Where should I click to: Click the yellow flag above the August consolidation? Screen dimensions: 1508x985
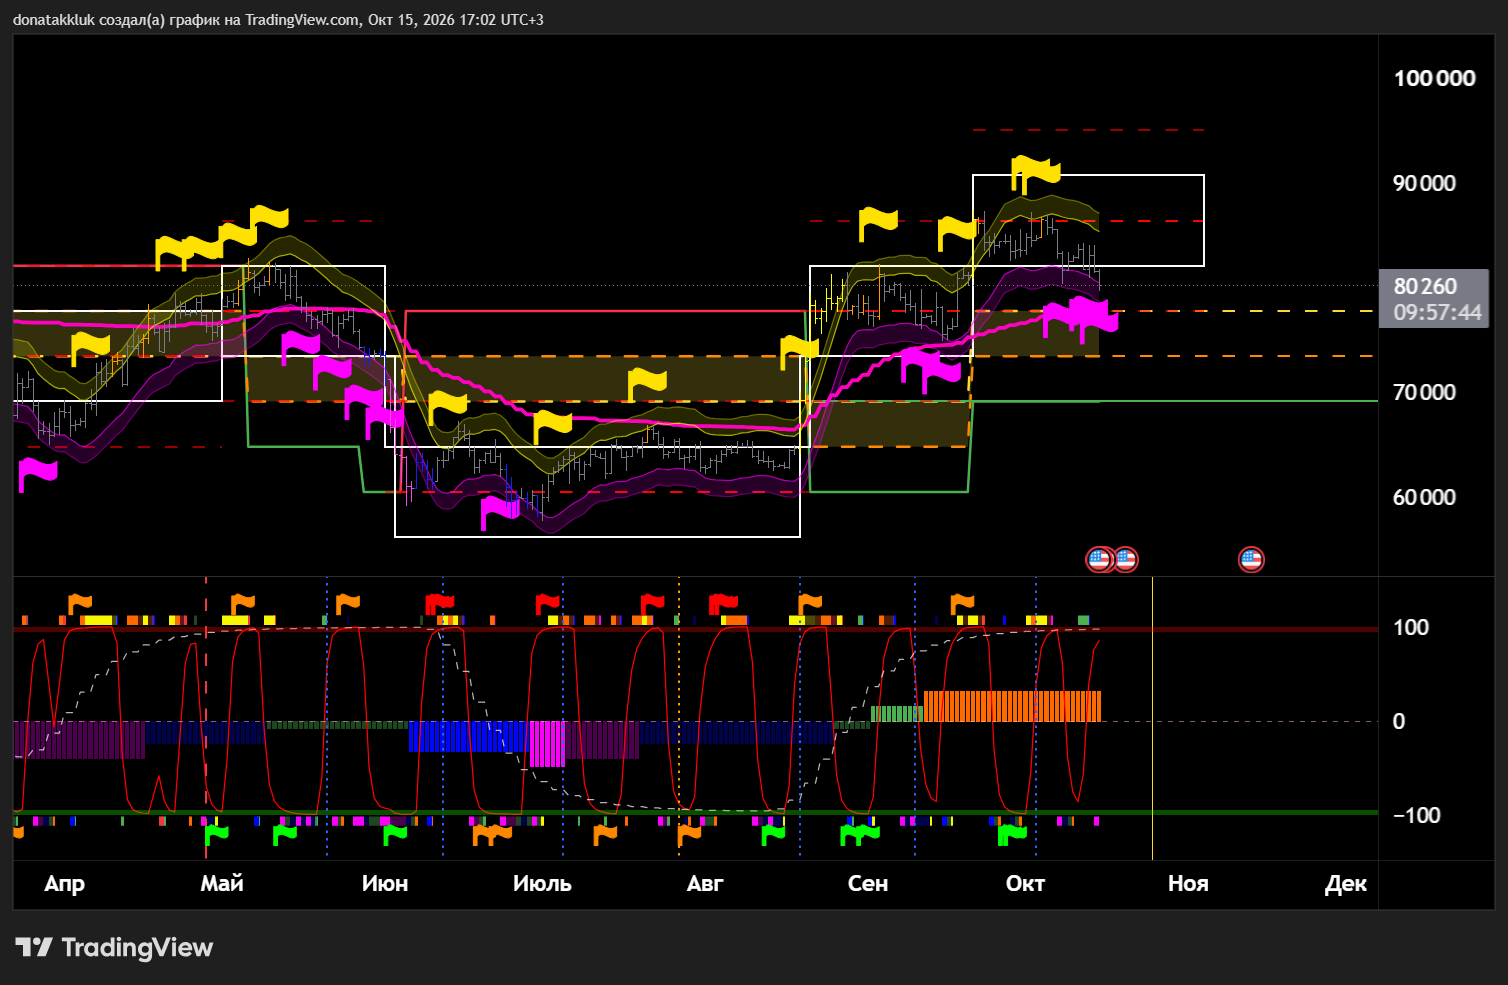[647, 384]
